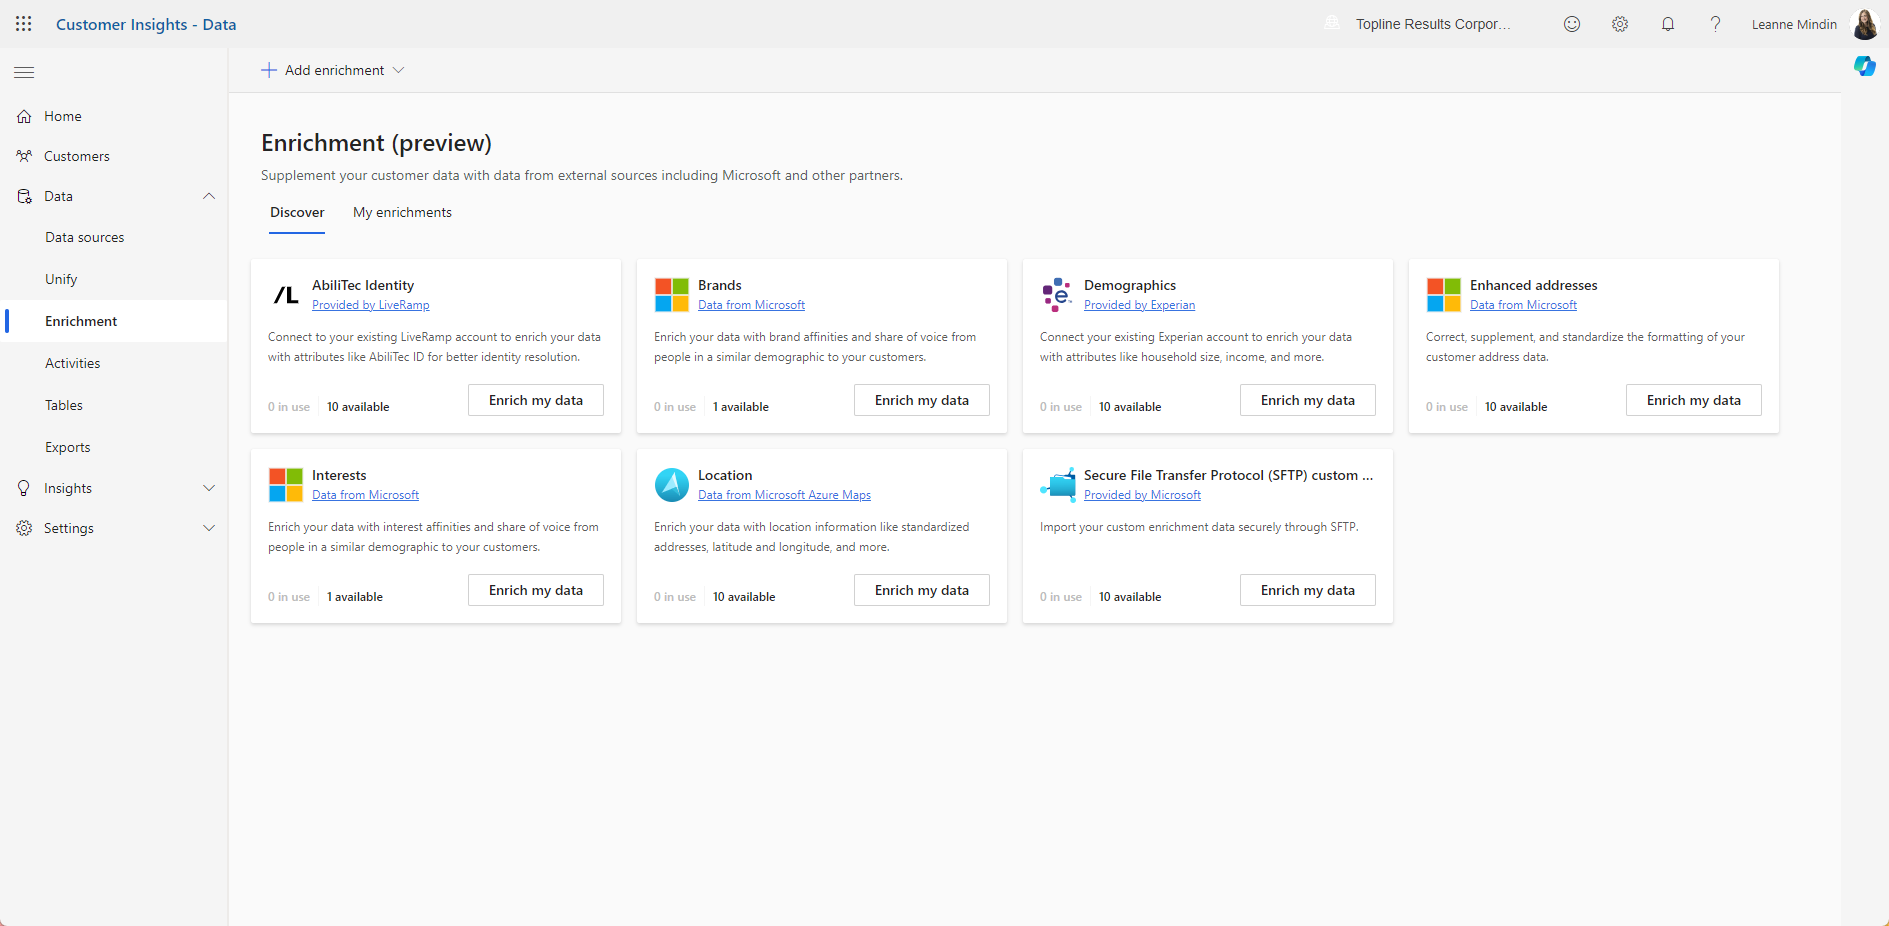Click the Leanne Mindin user name
This screenshot has width=1889, height=926.
[1794, 24]
